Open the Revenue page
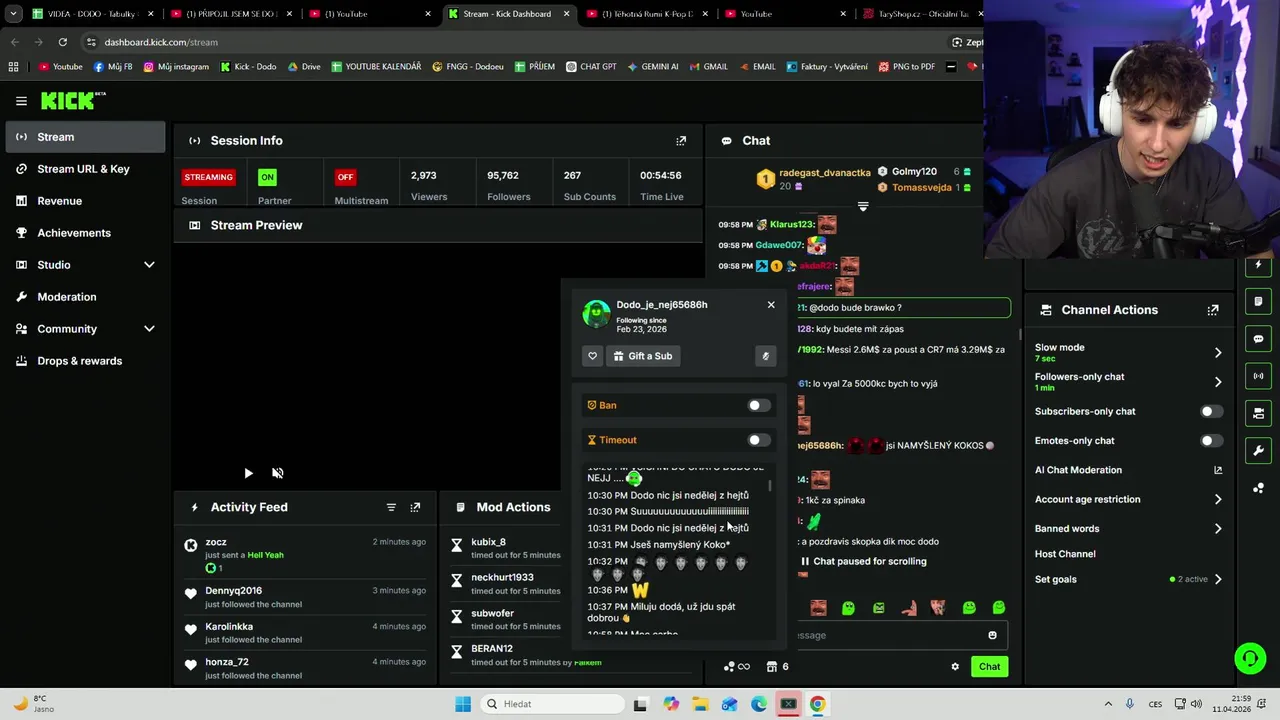 coord(86,201)
